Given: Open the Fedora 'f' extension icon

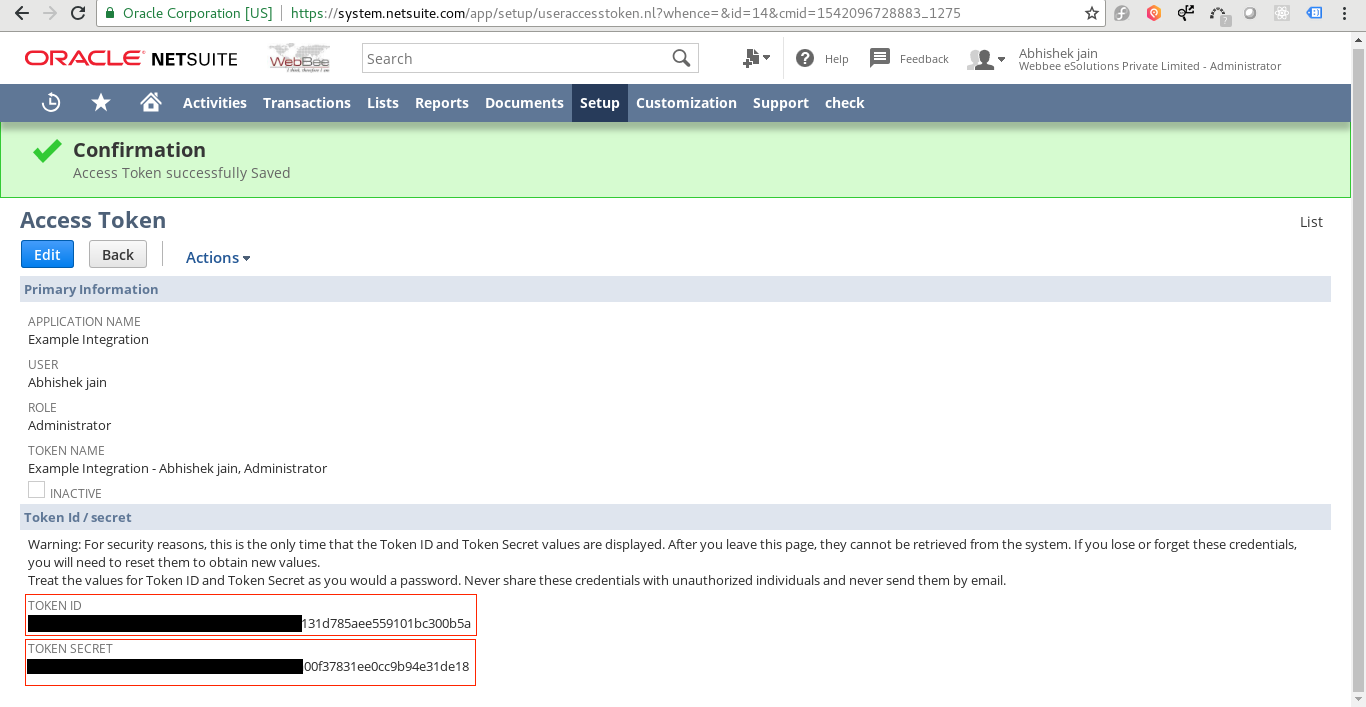Looking at the screenshot, I should pos(1122,14).
